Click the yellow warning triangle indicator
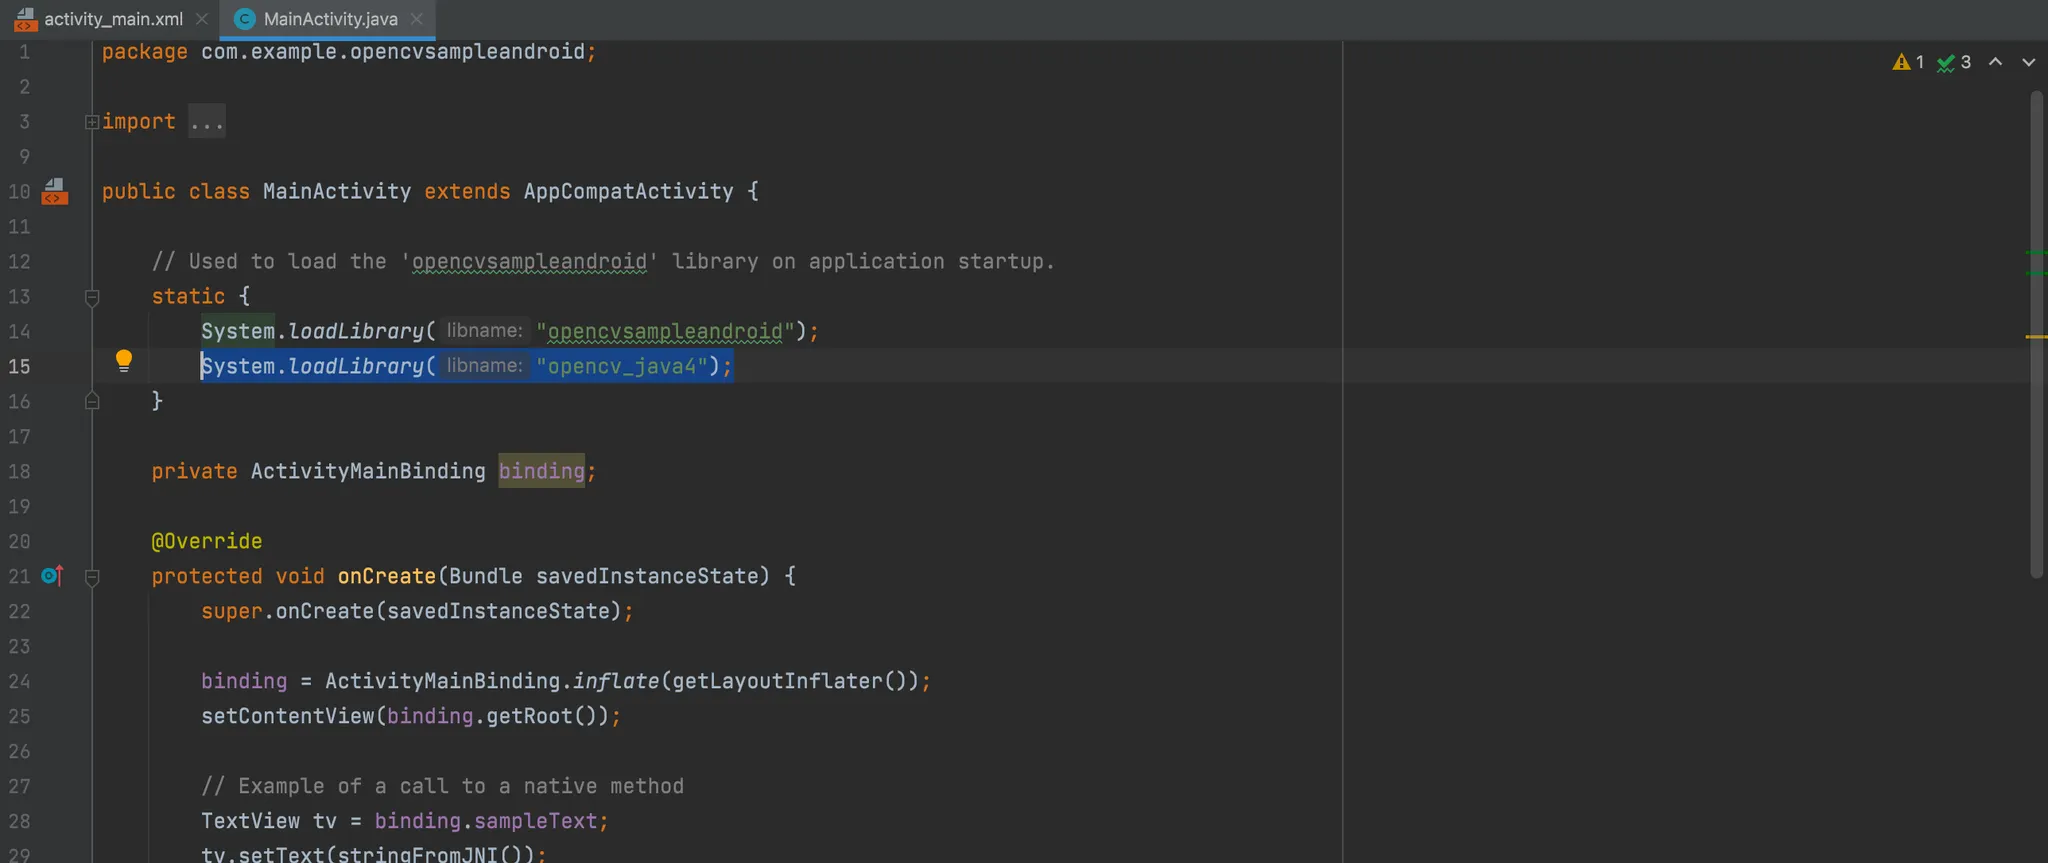 pyautogui.click(x=1901, y=62)
